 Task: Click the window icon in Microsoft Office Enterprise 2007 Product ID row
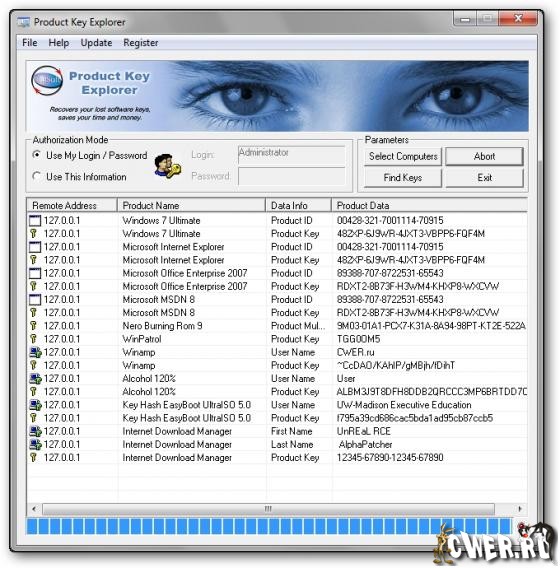[35, 273]
